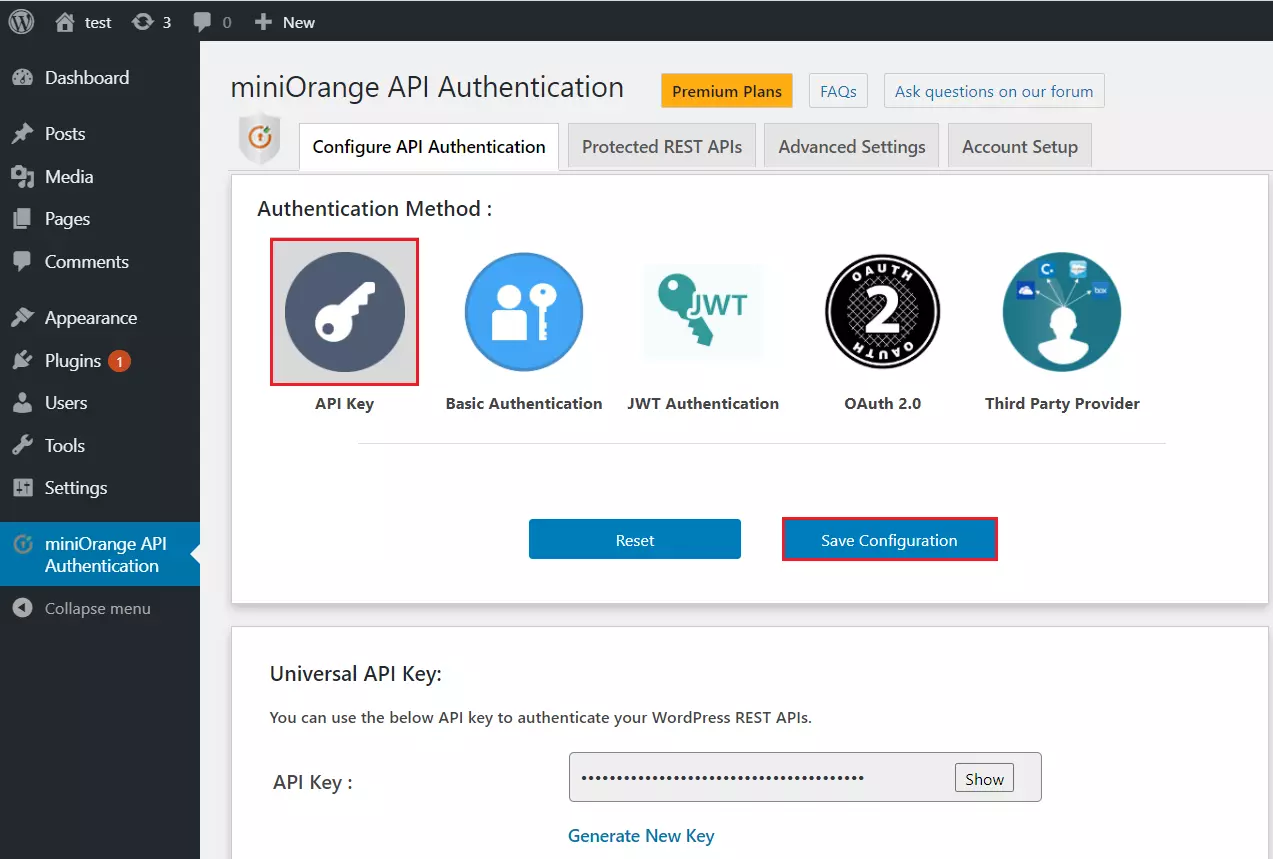Click the Reset button

(634, 539)
